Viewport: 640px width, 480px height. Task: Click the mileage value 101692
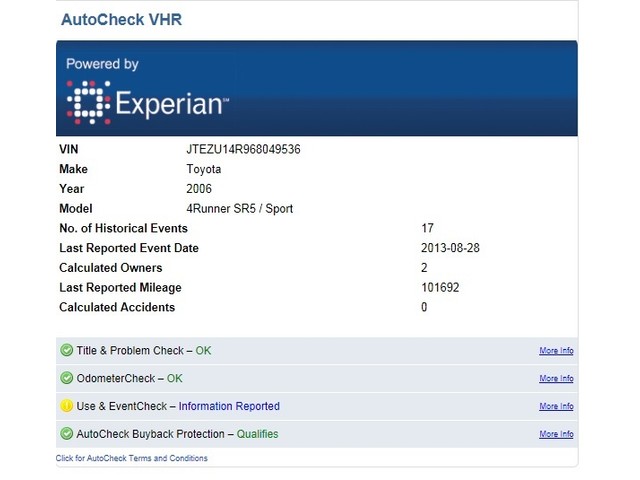[x=440, y=287]
